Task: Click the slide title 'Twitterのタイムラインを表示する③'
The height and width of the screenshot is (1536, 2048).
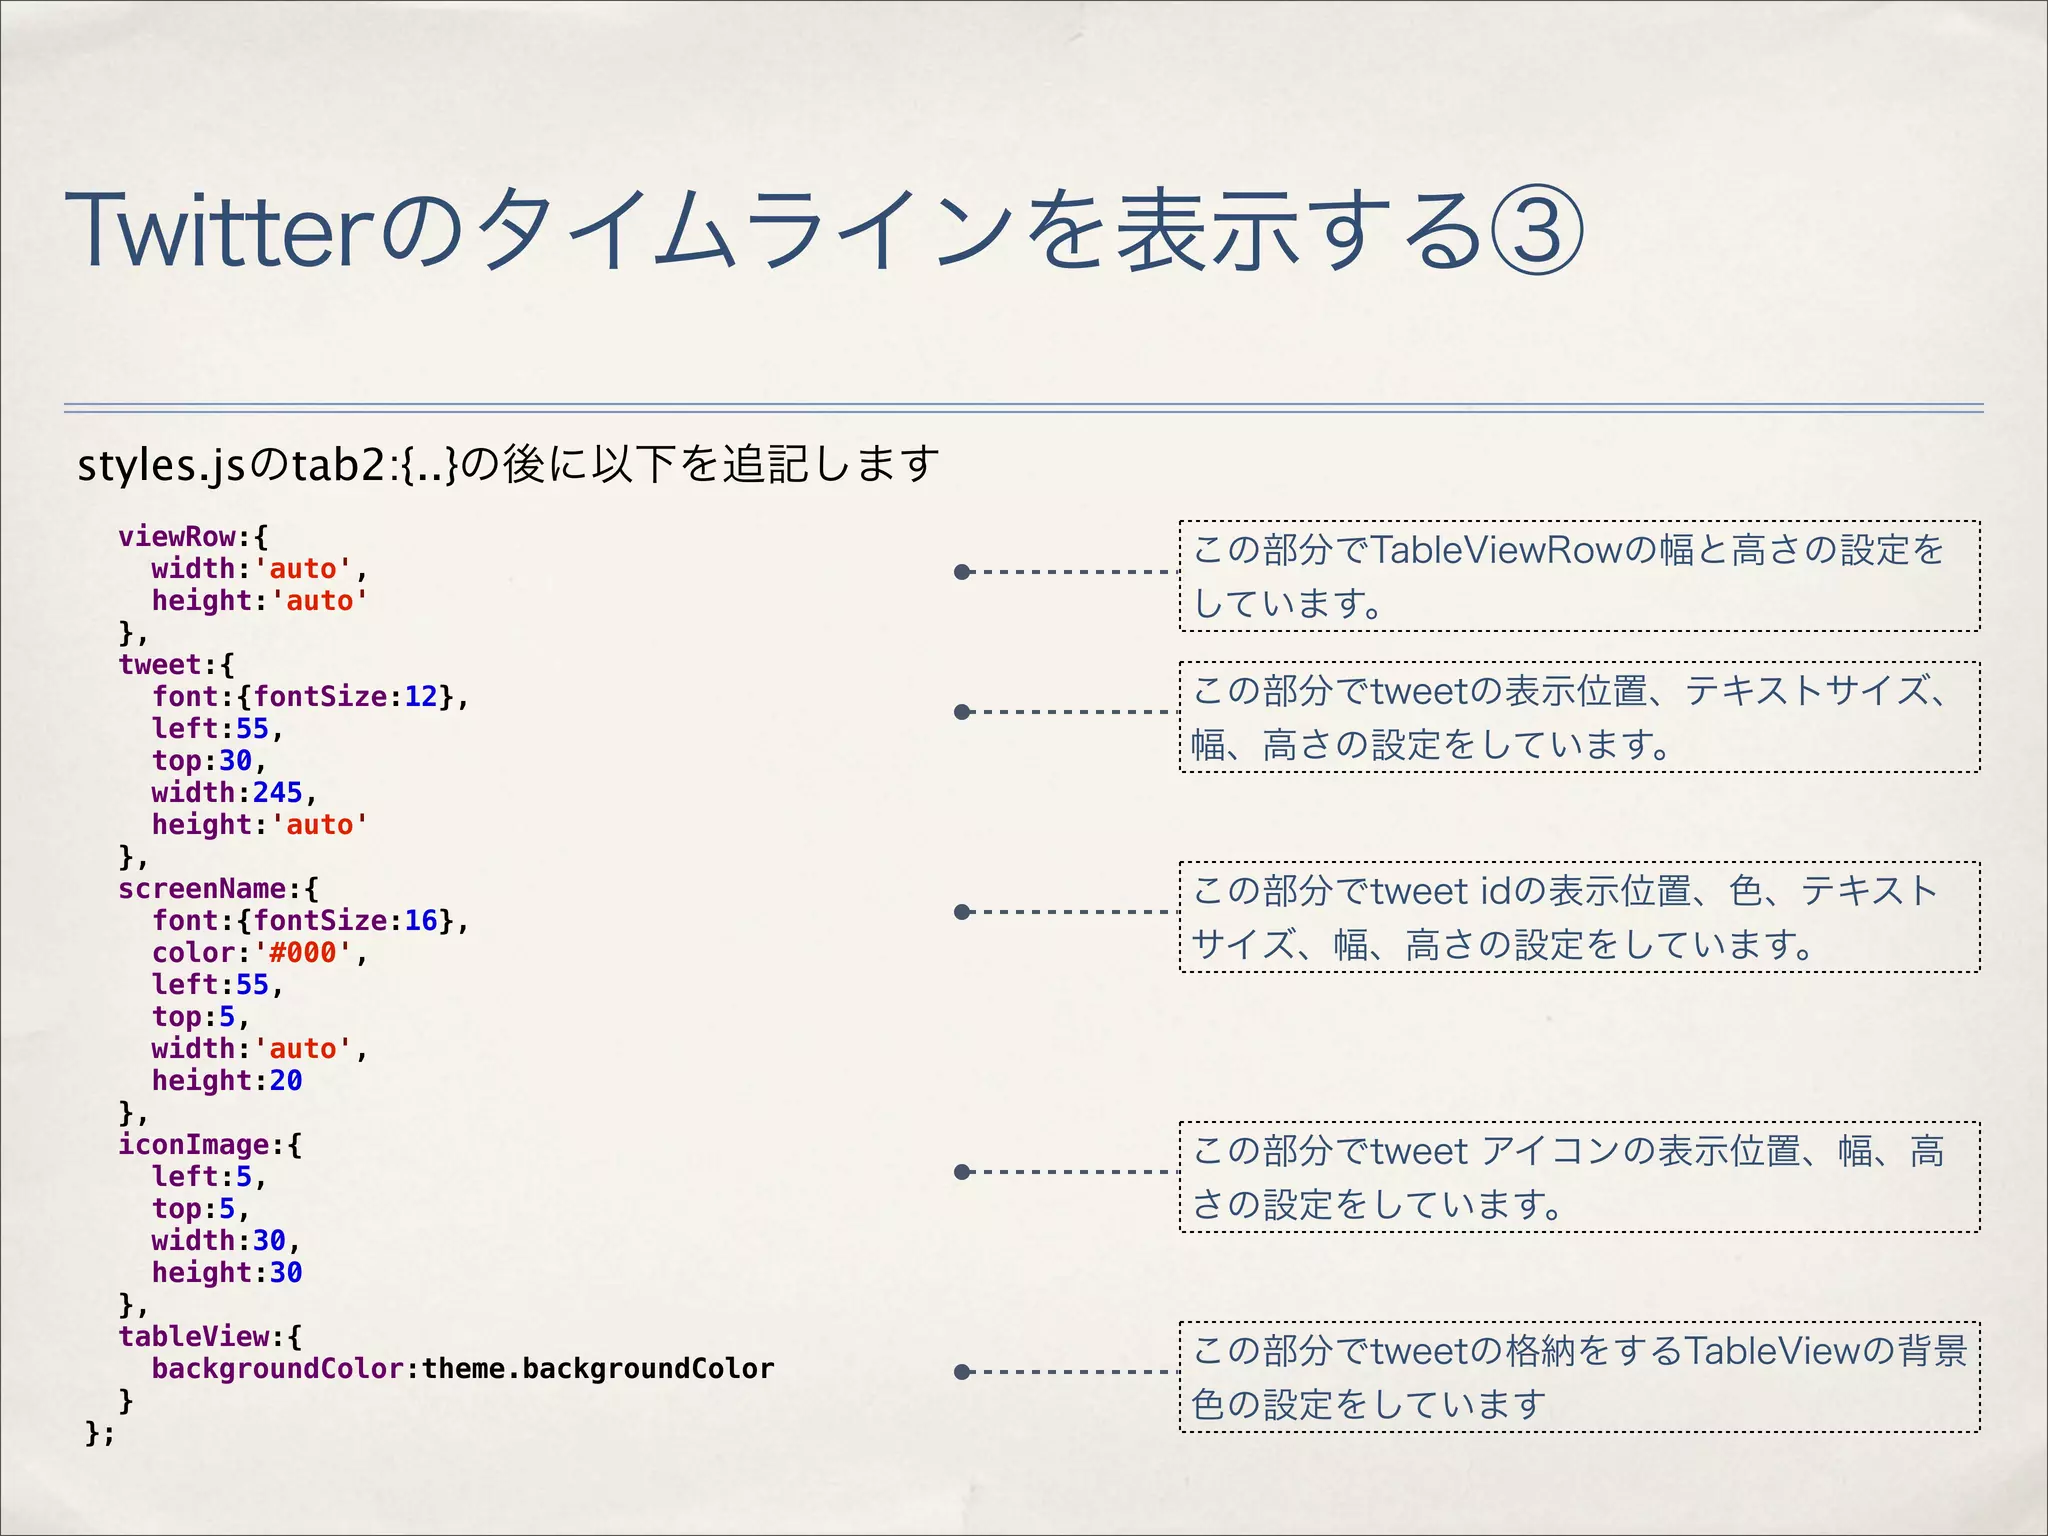Action: coord(824,230)
